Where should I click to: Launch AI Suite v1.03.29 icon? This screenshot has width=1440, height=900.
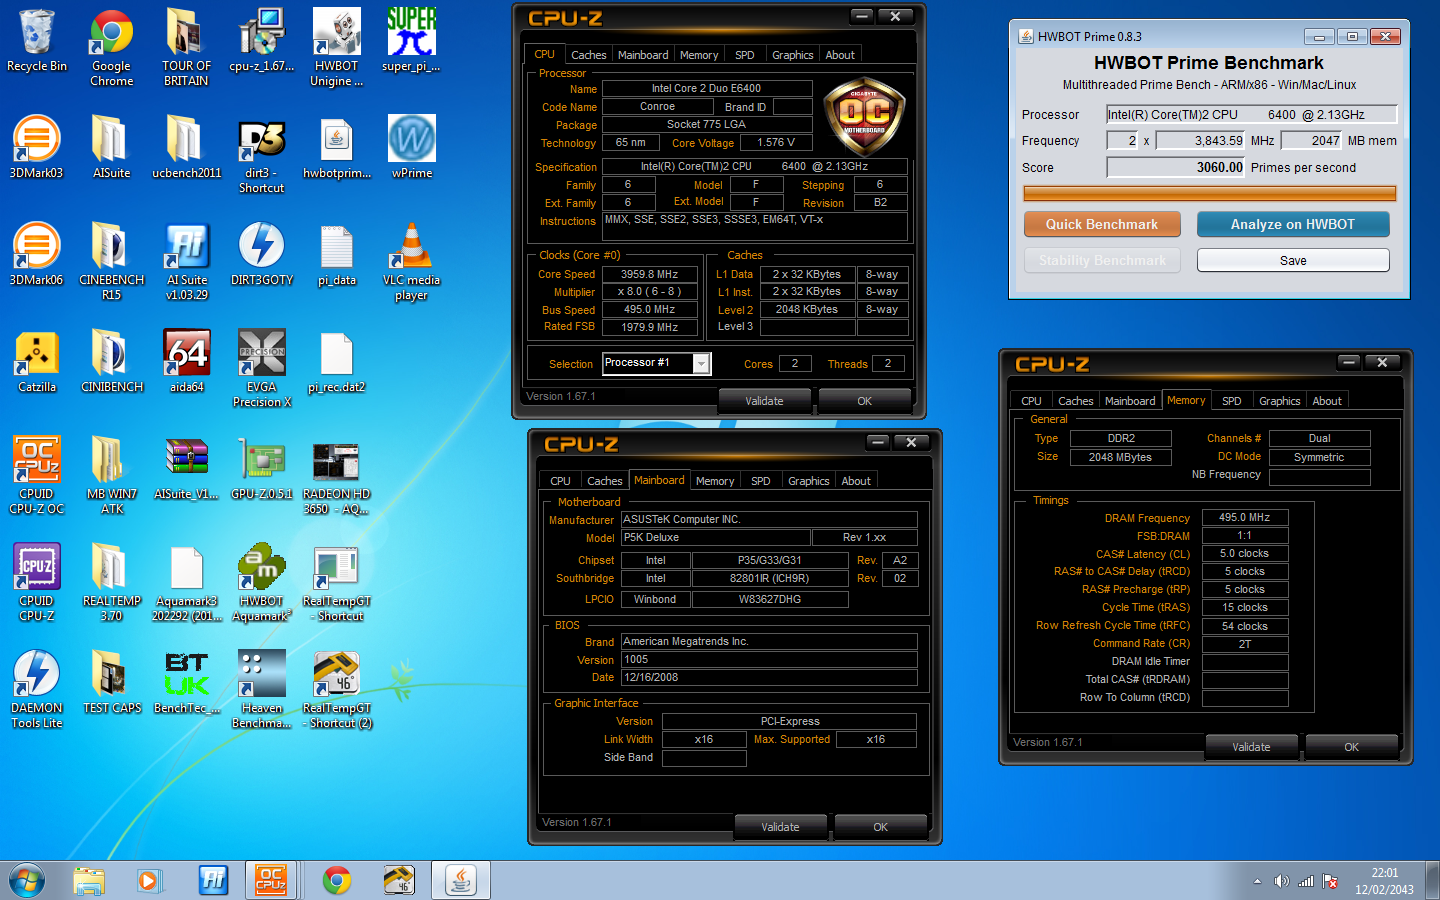(187, 262)
